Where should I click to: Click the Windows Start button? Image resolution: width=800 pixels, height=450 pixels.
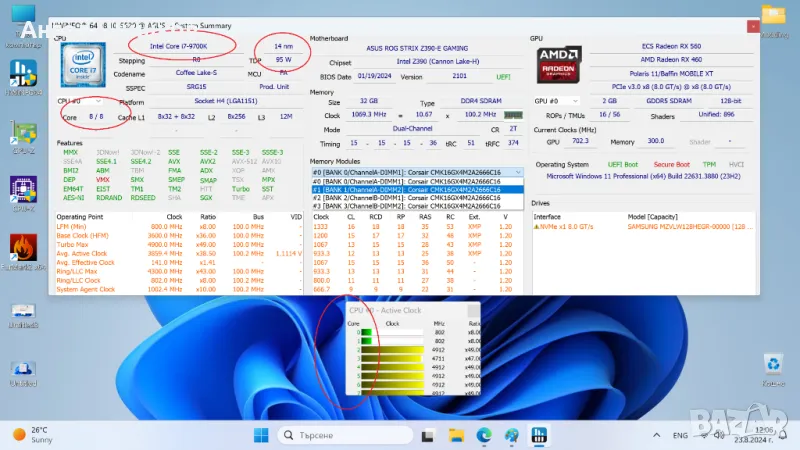tap(260, 435)
